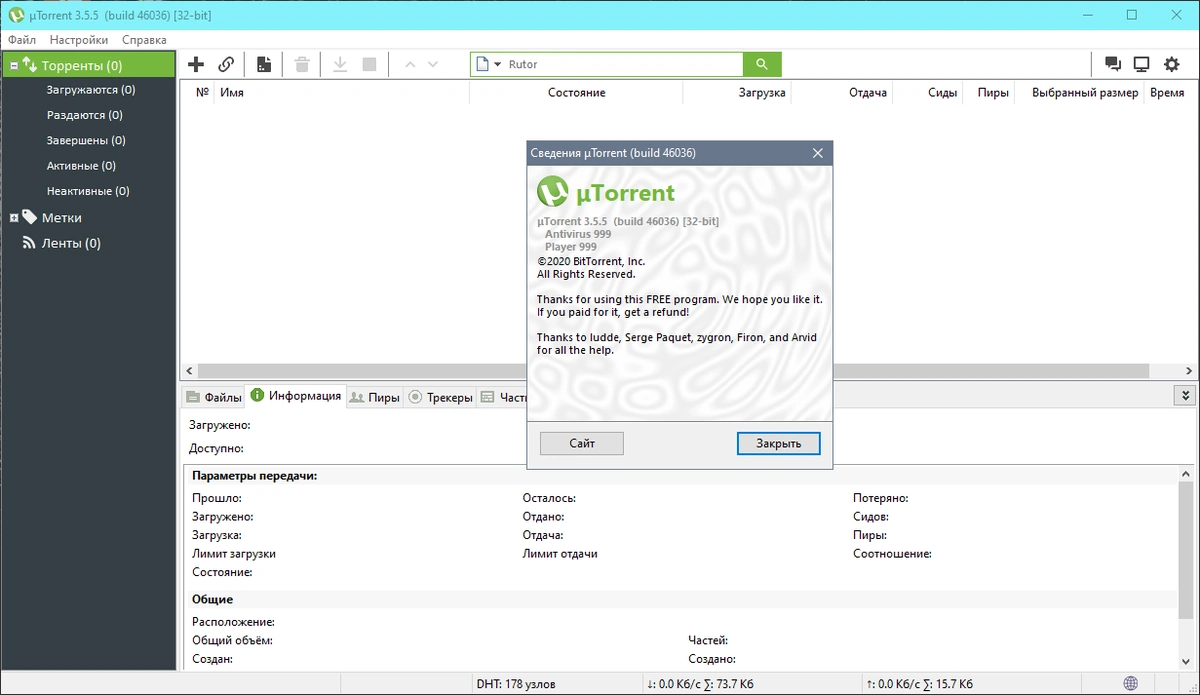Click the download speed status 73.7 Кб

(x=700, y=684)
